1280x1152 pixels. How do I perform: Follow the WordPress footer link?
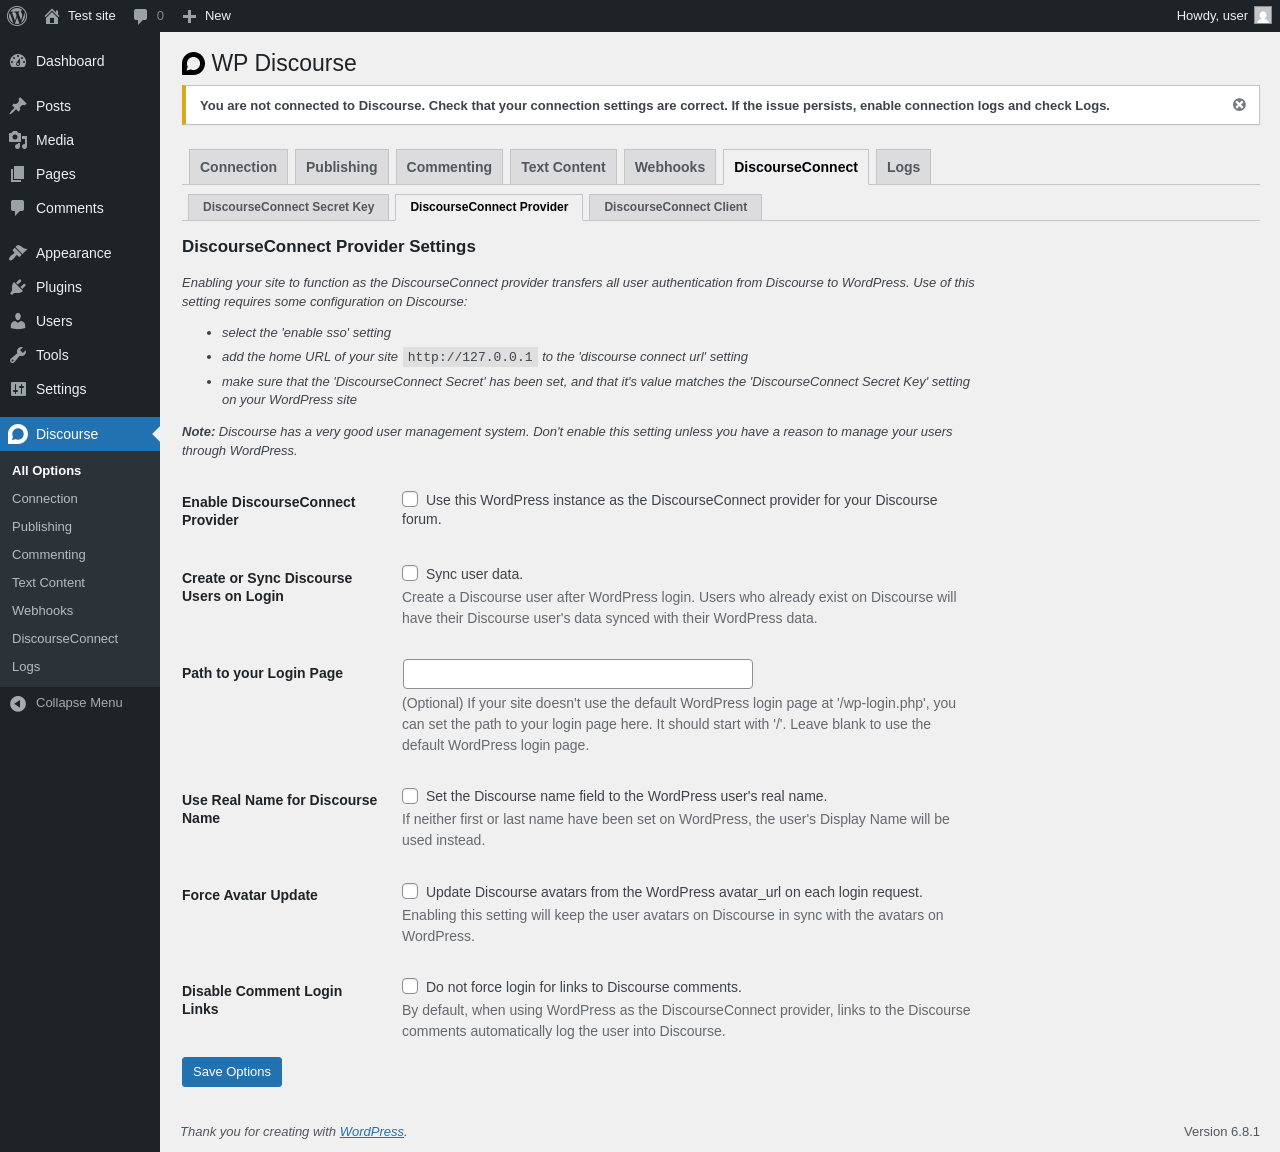371,1131
